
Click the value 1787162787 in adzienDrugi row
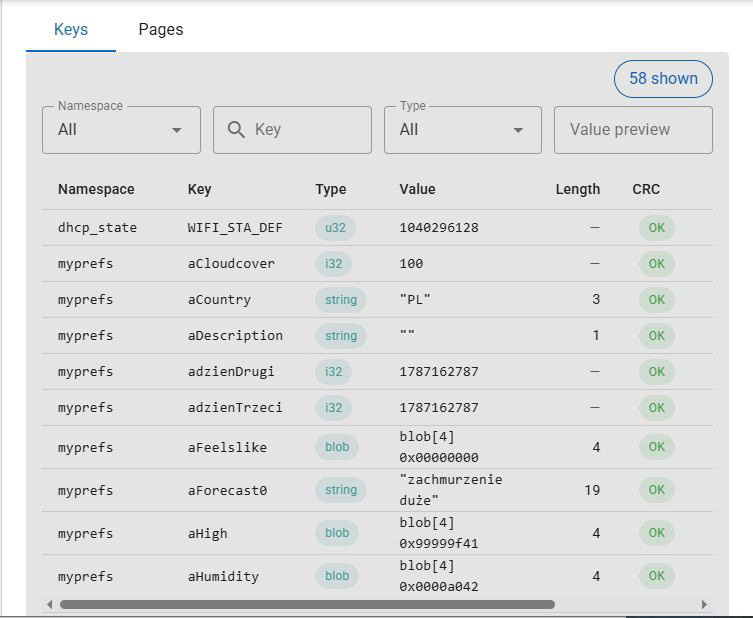click(x=439, y=372)
